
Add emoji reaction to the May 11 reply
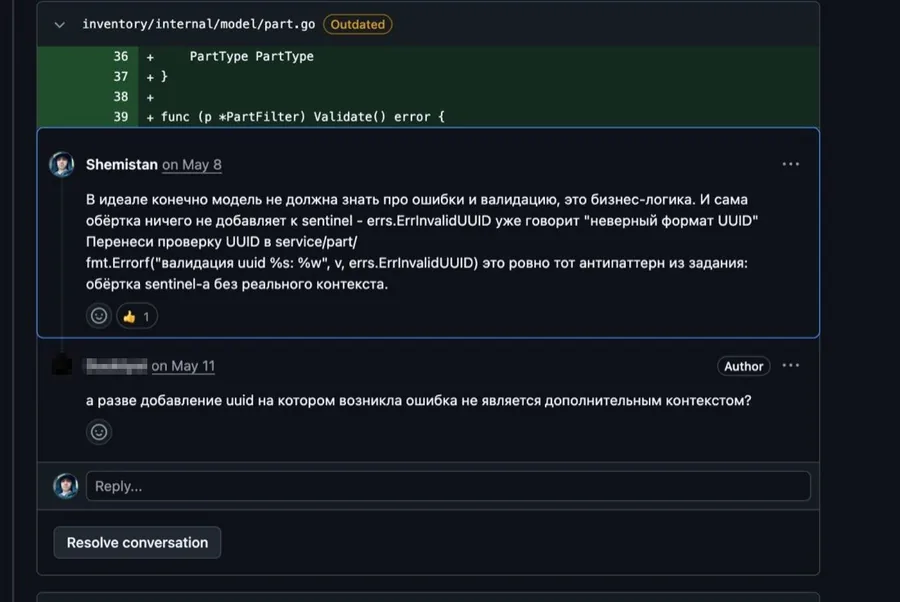pyautogui.click(x=99, y=432)
